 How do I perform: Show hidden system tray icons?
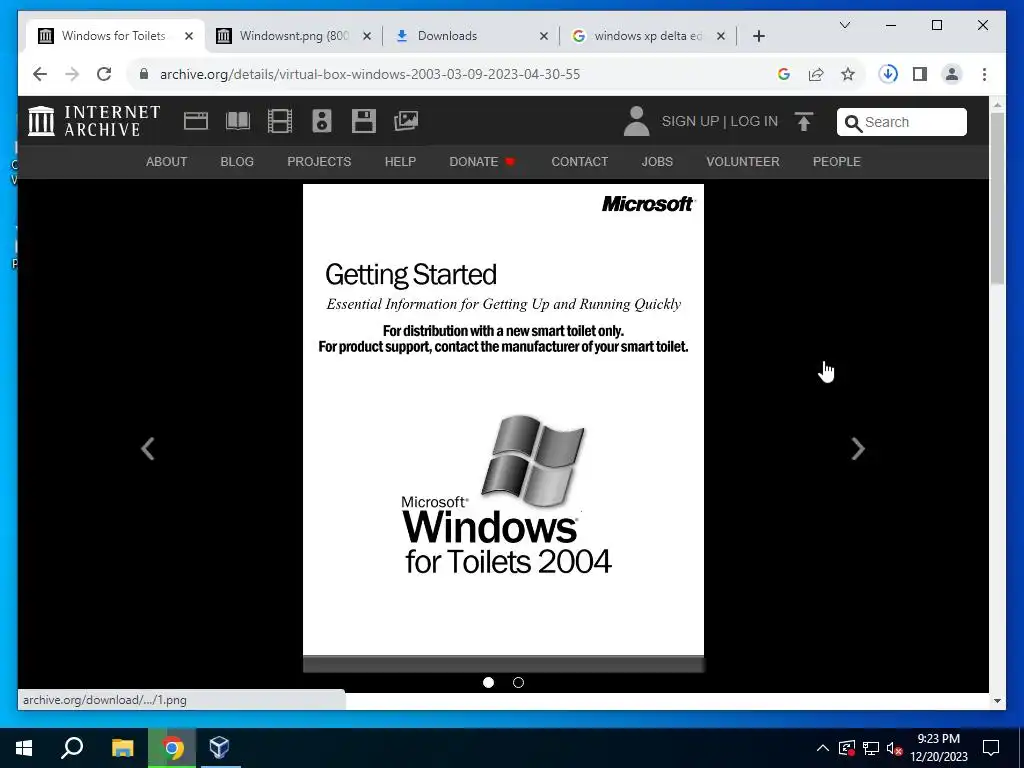tap(823, 748)
